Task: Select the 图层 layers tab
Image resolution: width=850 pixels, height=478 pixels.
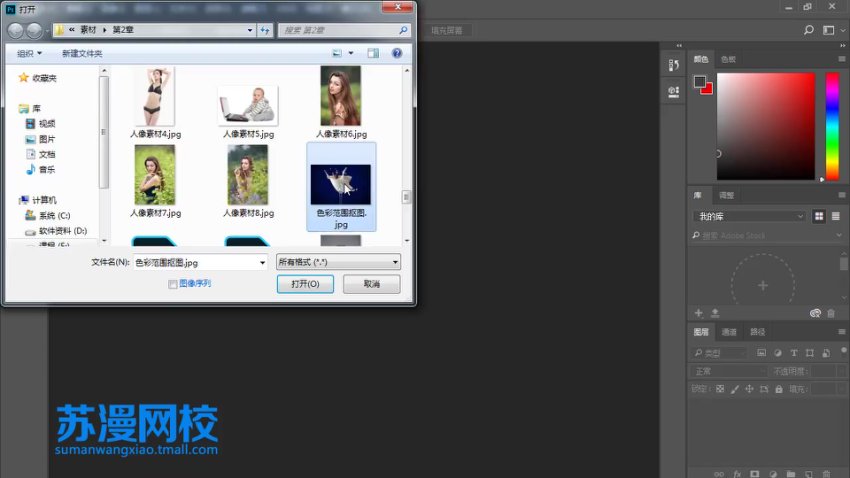Action: coord(701,332)
